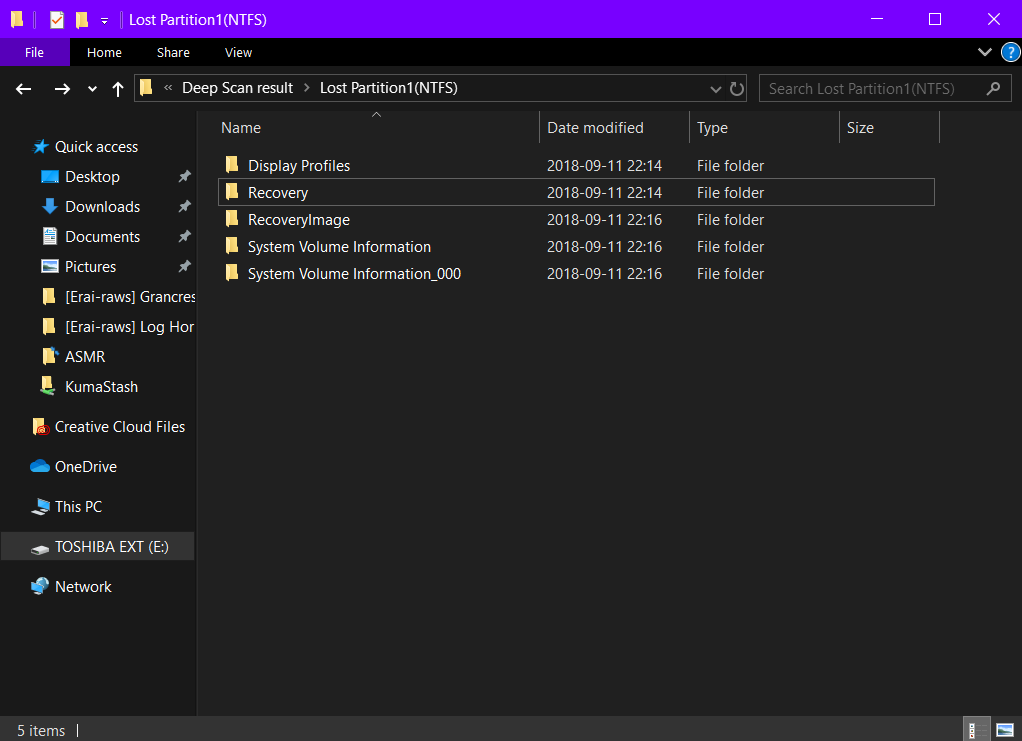The image size is (1022, 741).
Task: Switch to Details view in status bar
Action: (976, 730)
